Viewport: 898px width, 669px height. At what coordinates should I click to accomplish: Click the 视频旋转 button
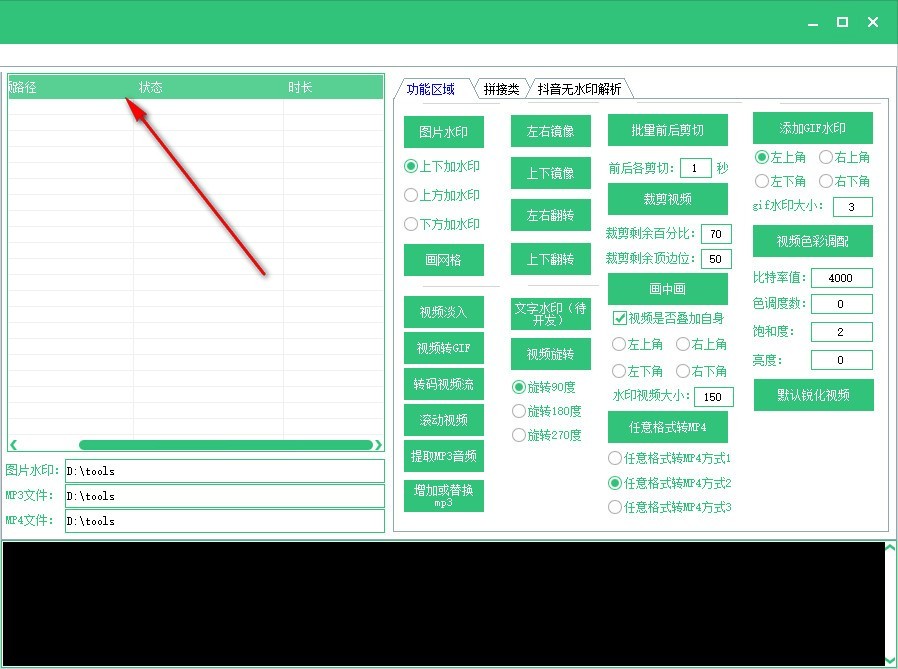[x=550, y=354]
